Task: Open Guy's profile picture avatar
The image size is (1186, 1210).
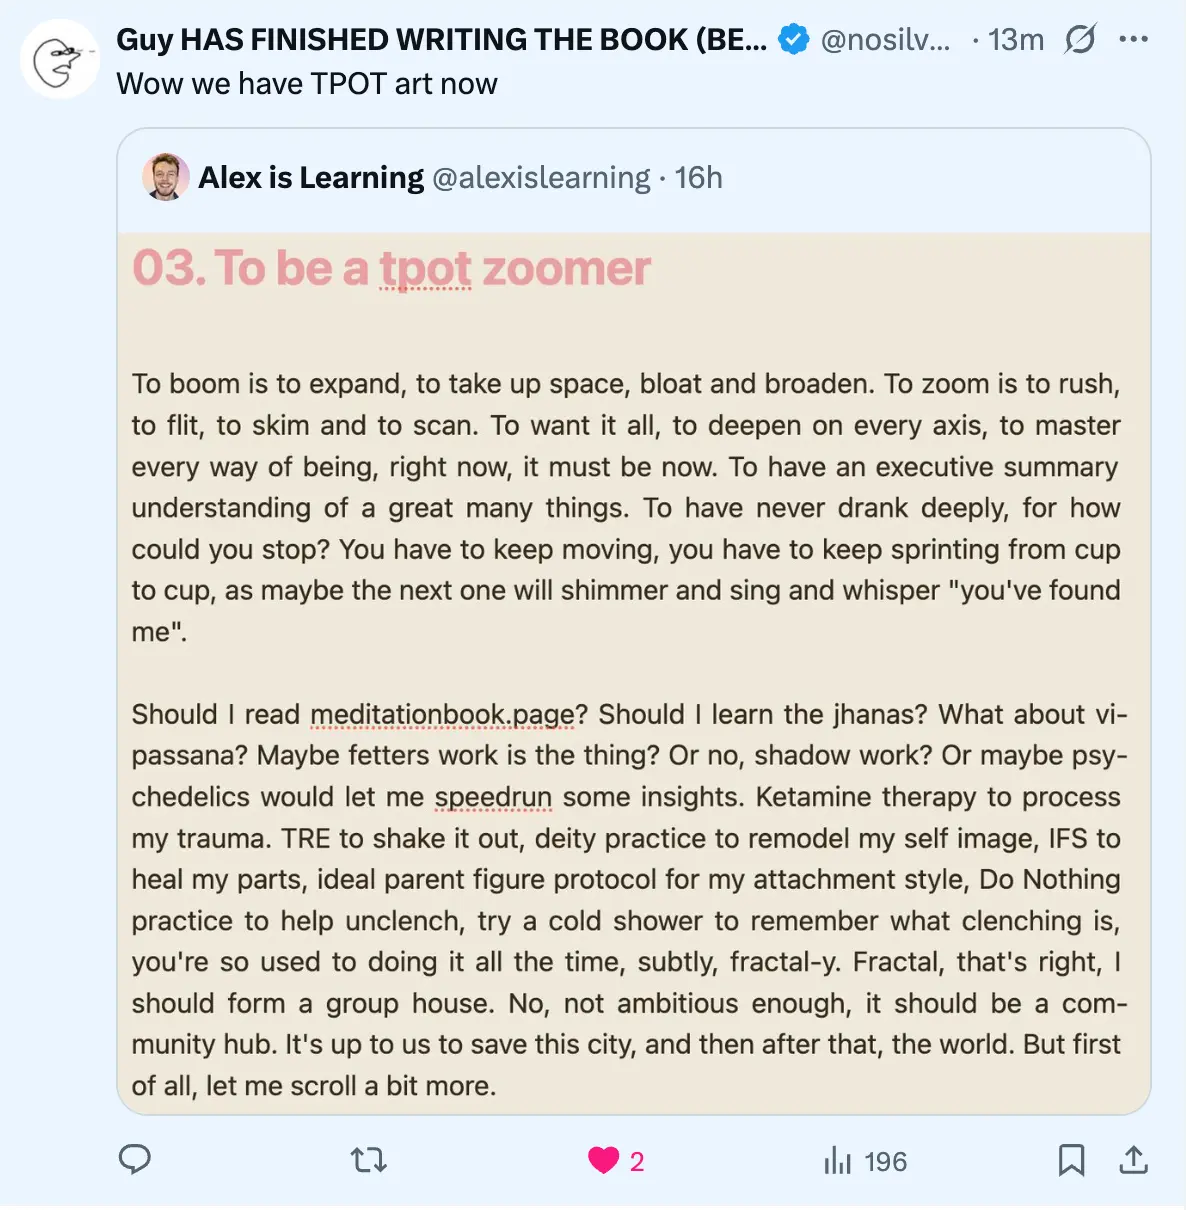Action: coord(59,60)
